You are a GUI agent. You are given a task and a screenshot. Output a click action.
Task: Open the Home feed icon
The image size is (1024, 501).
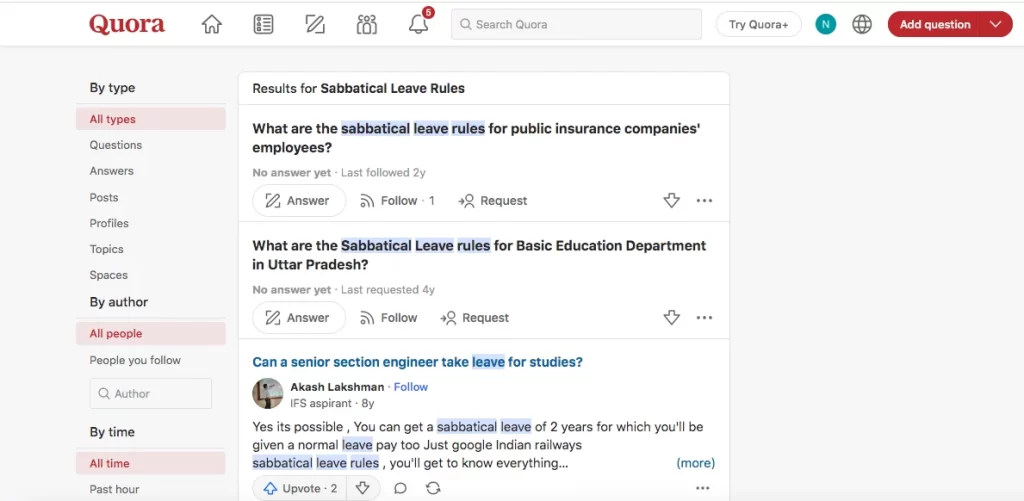click(212, 24)
